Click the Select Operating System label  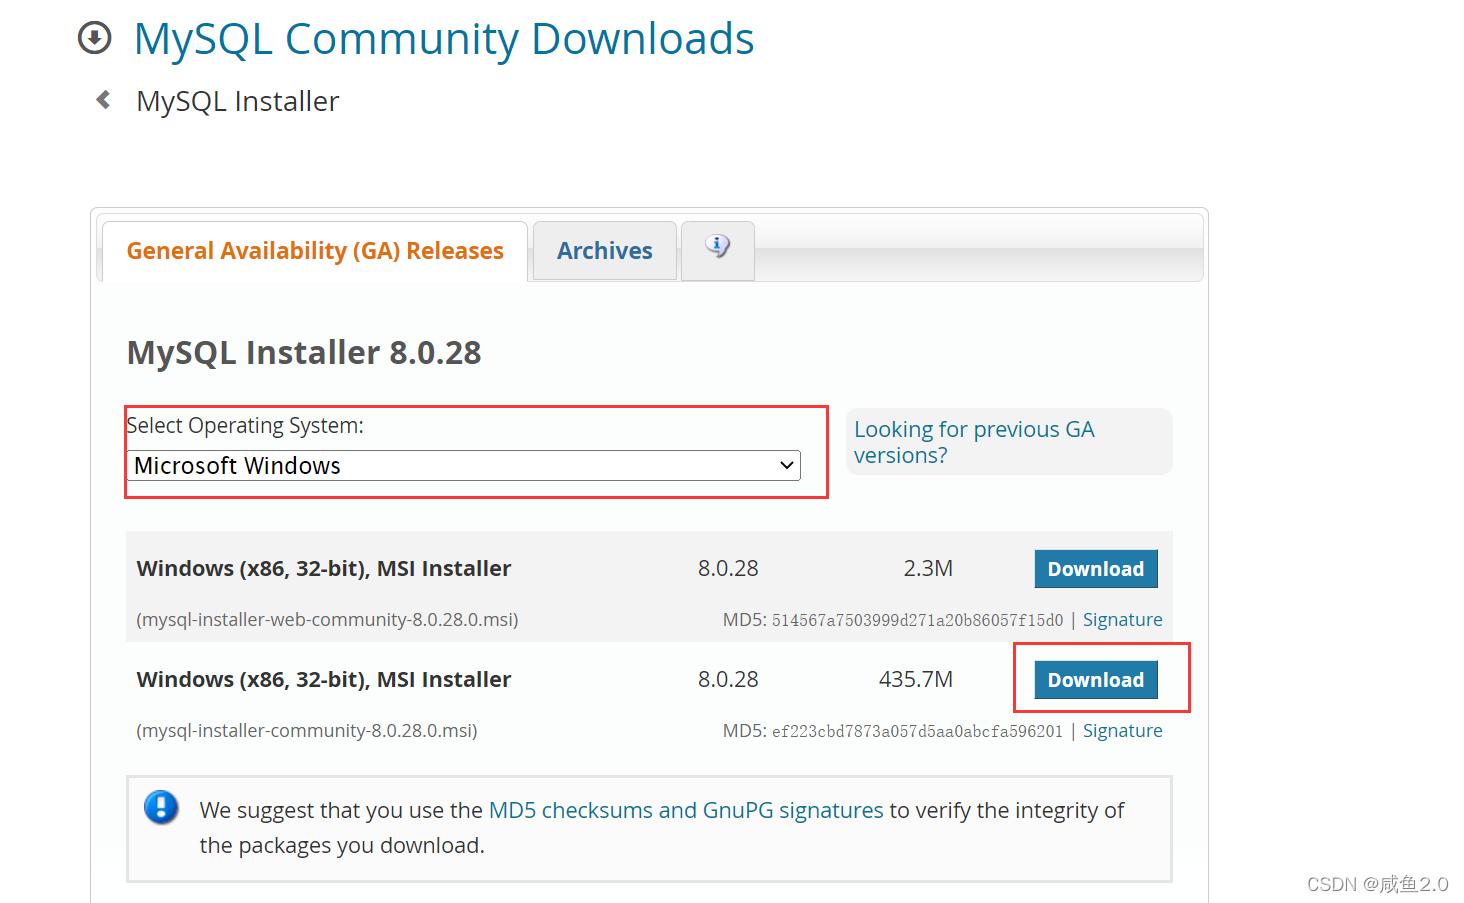pyautogui.click(x=245, y=426)
